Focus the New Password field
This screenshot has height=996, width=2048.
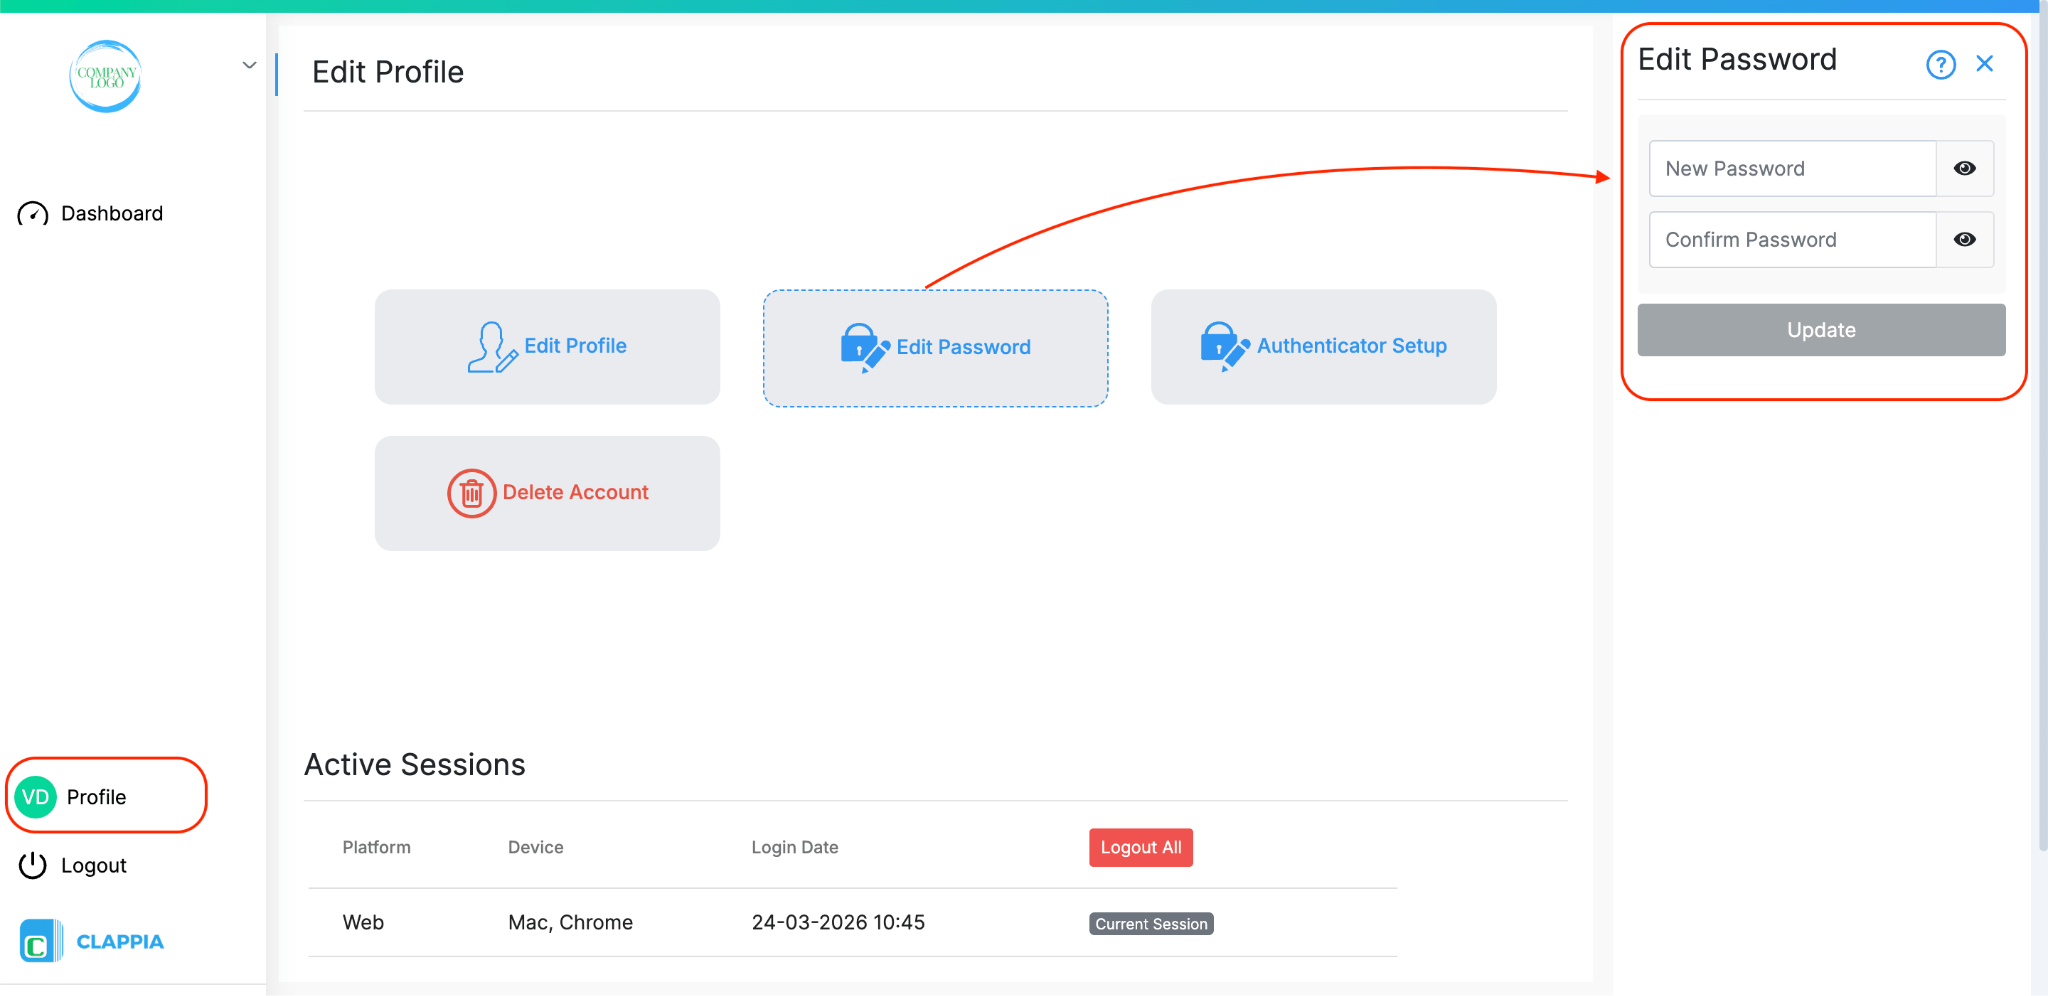pos(1793,169)
